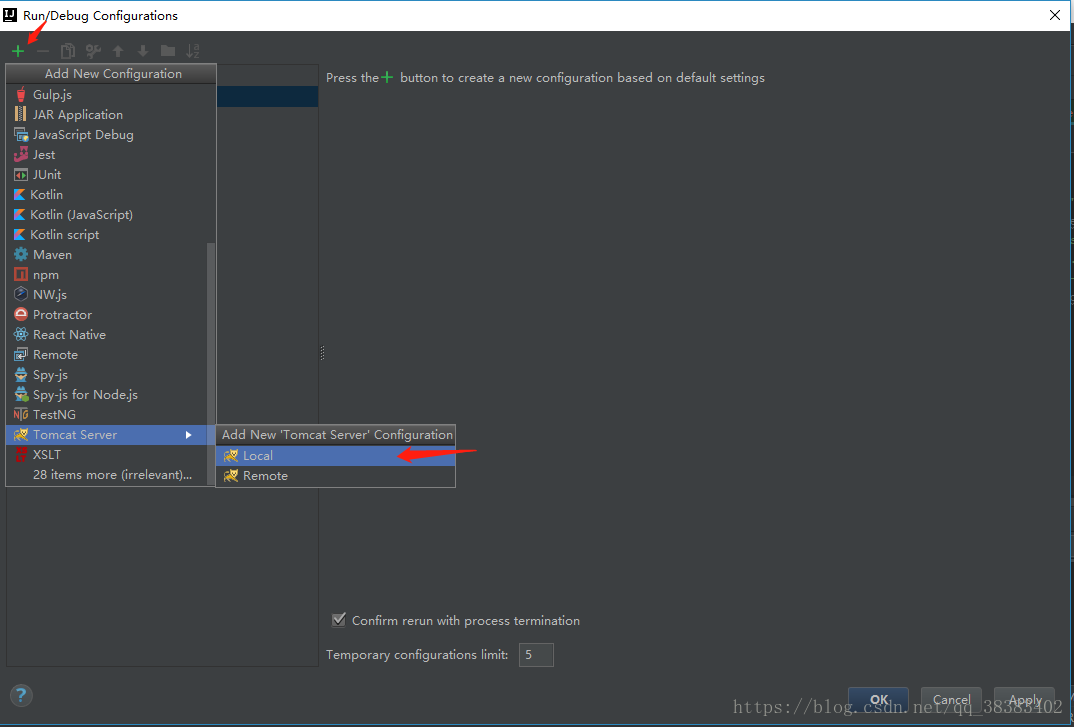Click the green plus Add Configuration icon
This screenshot has height=727, width=1074.
(x=18, y=51)
